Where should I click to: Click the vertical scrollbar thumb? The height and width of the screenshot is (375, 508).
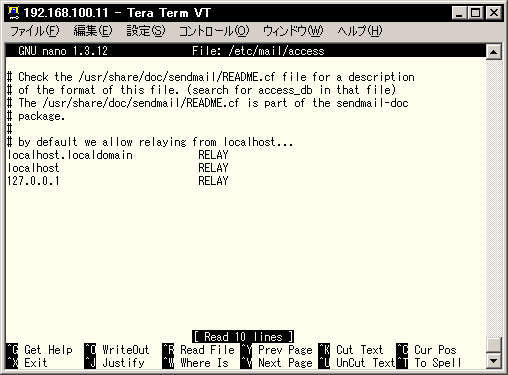point(493,344)
